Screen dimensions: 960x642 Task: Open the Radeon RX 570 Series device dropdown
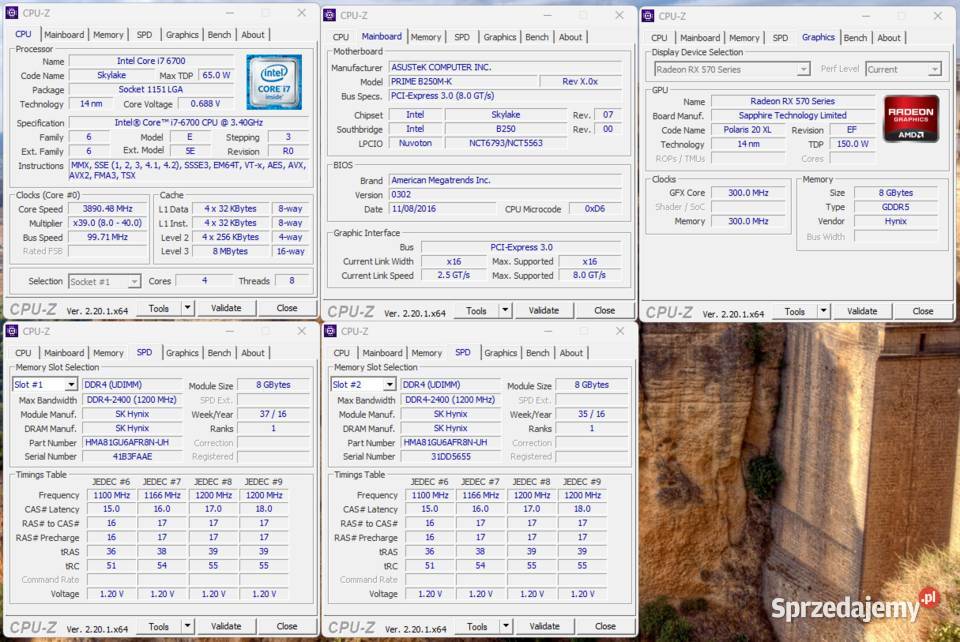pyautogui.click(x=803, y=70)
